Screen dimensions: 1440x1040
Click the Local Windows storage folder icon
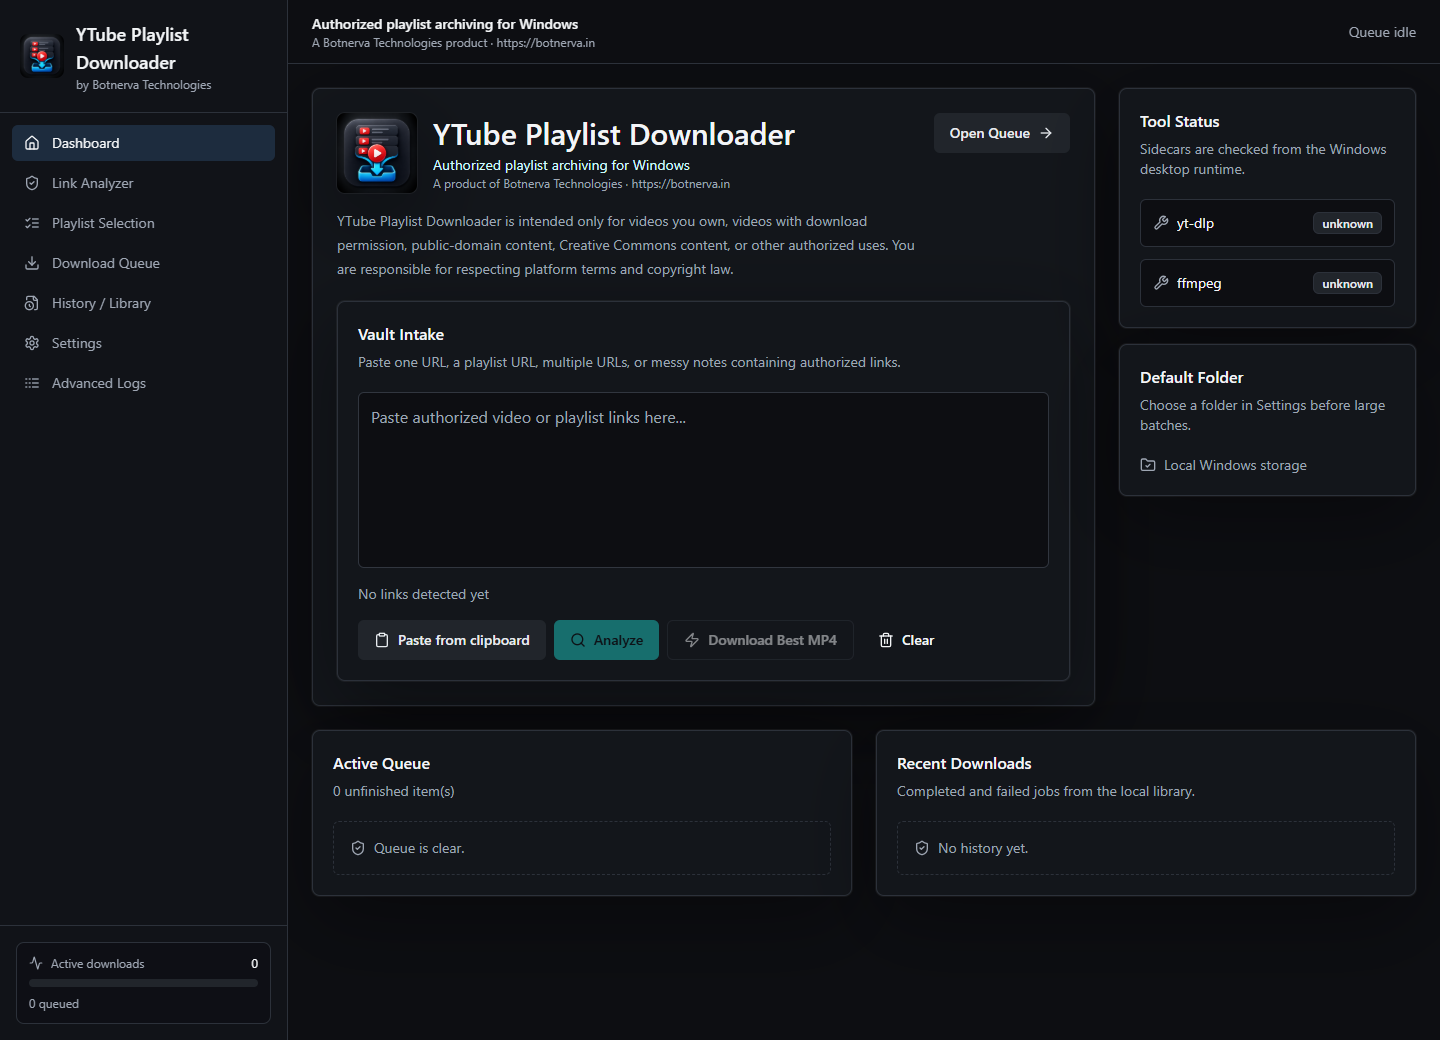[1148, 465]
